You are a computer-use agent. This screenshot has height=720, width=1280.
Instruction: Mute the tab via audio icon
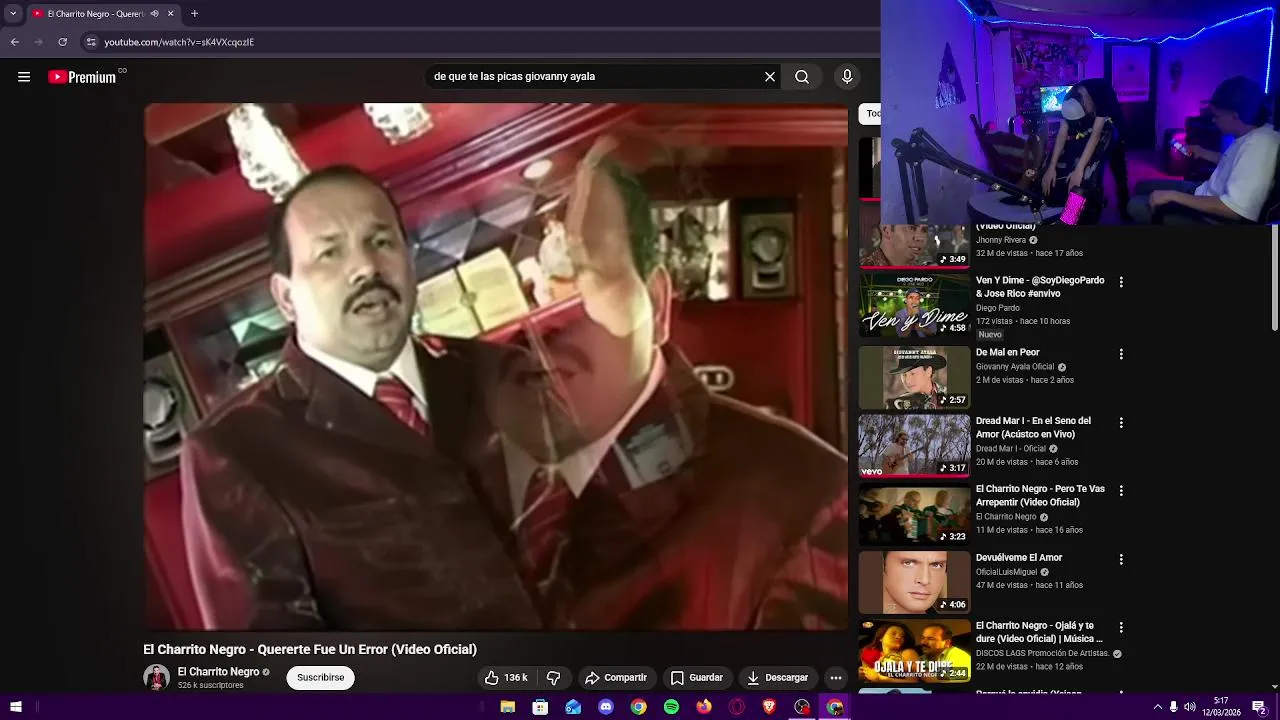tap(154, 14)
